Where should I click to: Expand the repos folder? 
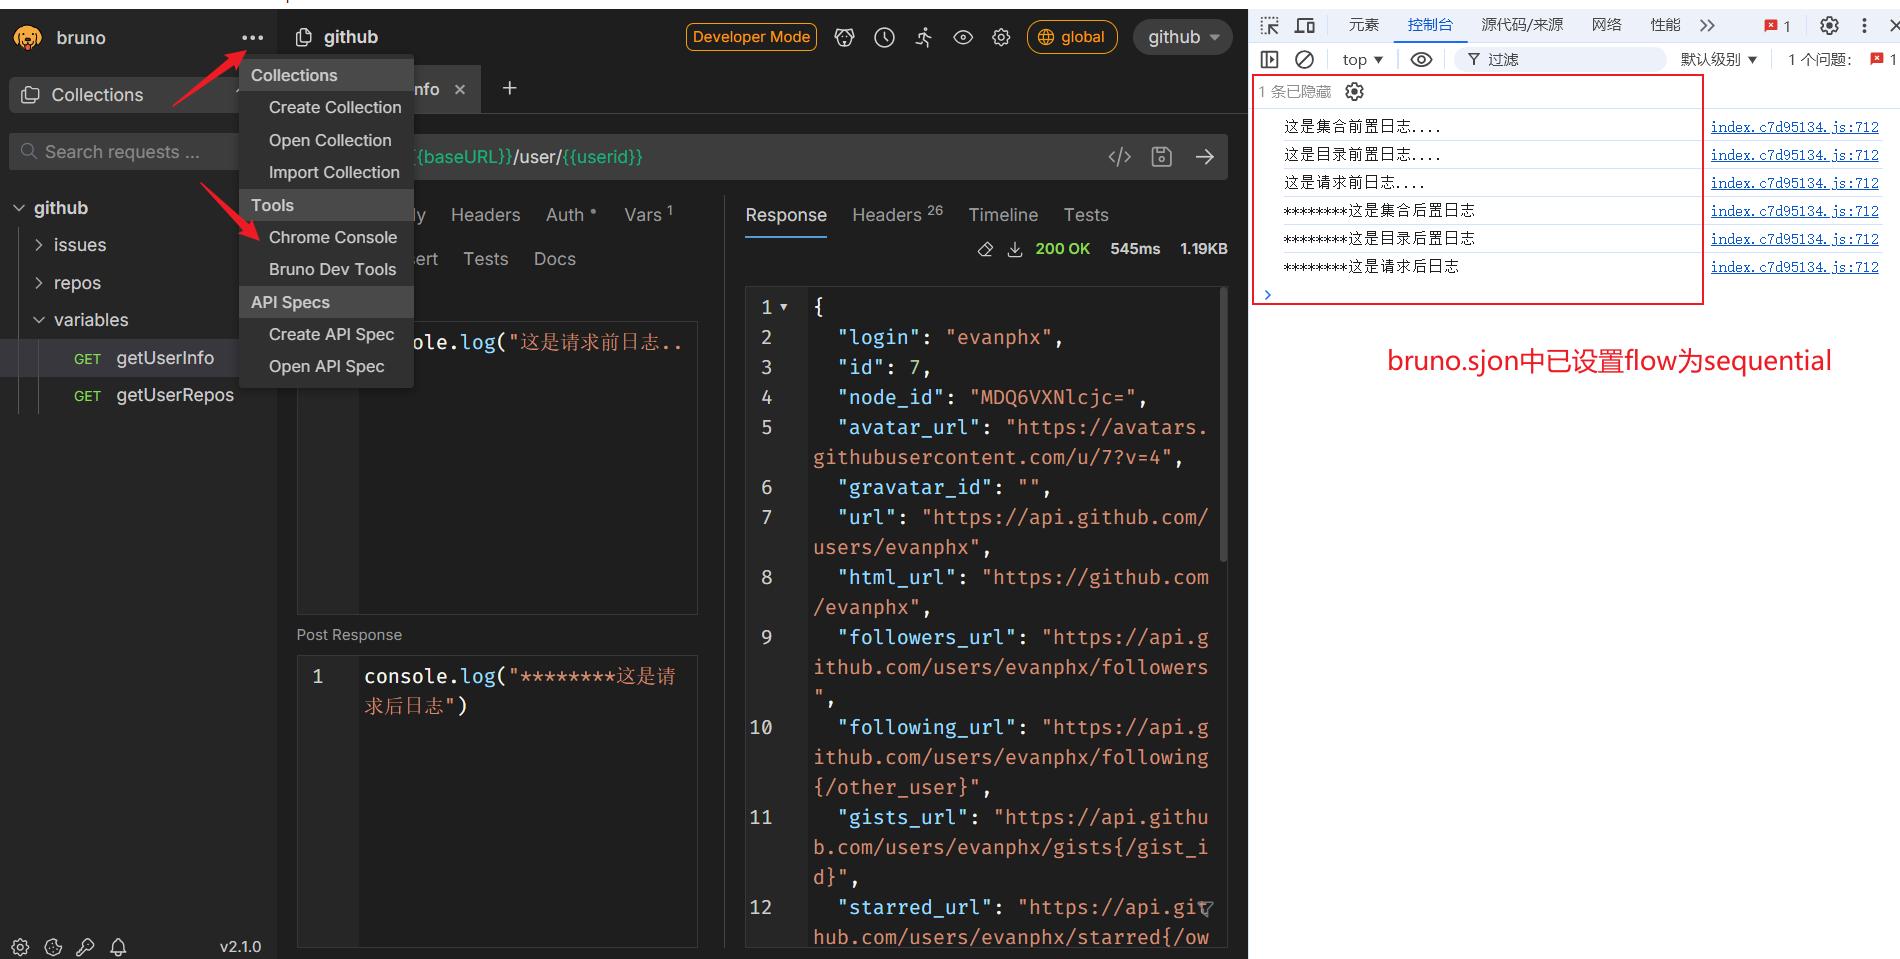pyautogui.click(x=39, y=283)
